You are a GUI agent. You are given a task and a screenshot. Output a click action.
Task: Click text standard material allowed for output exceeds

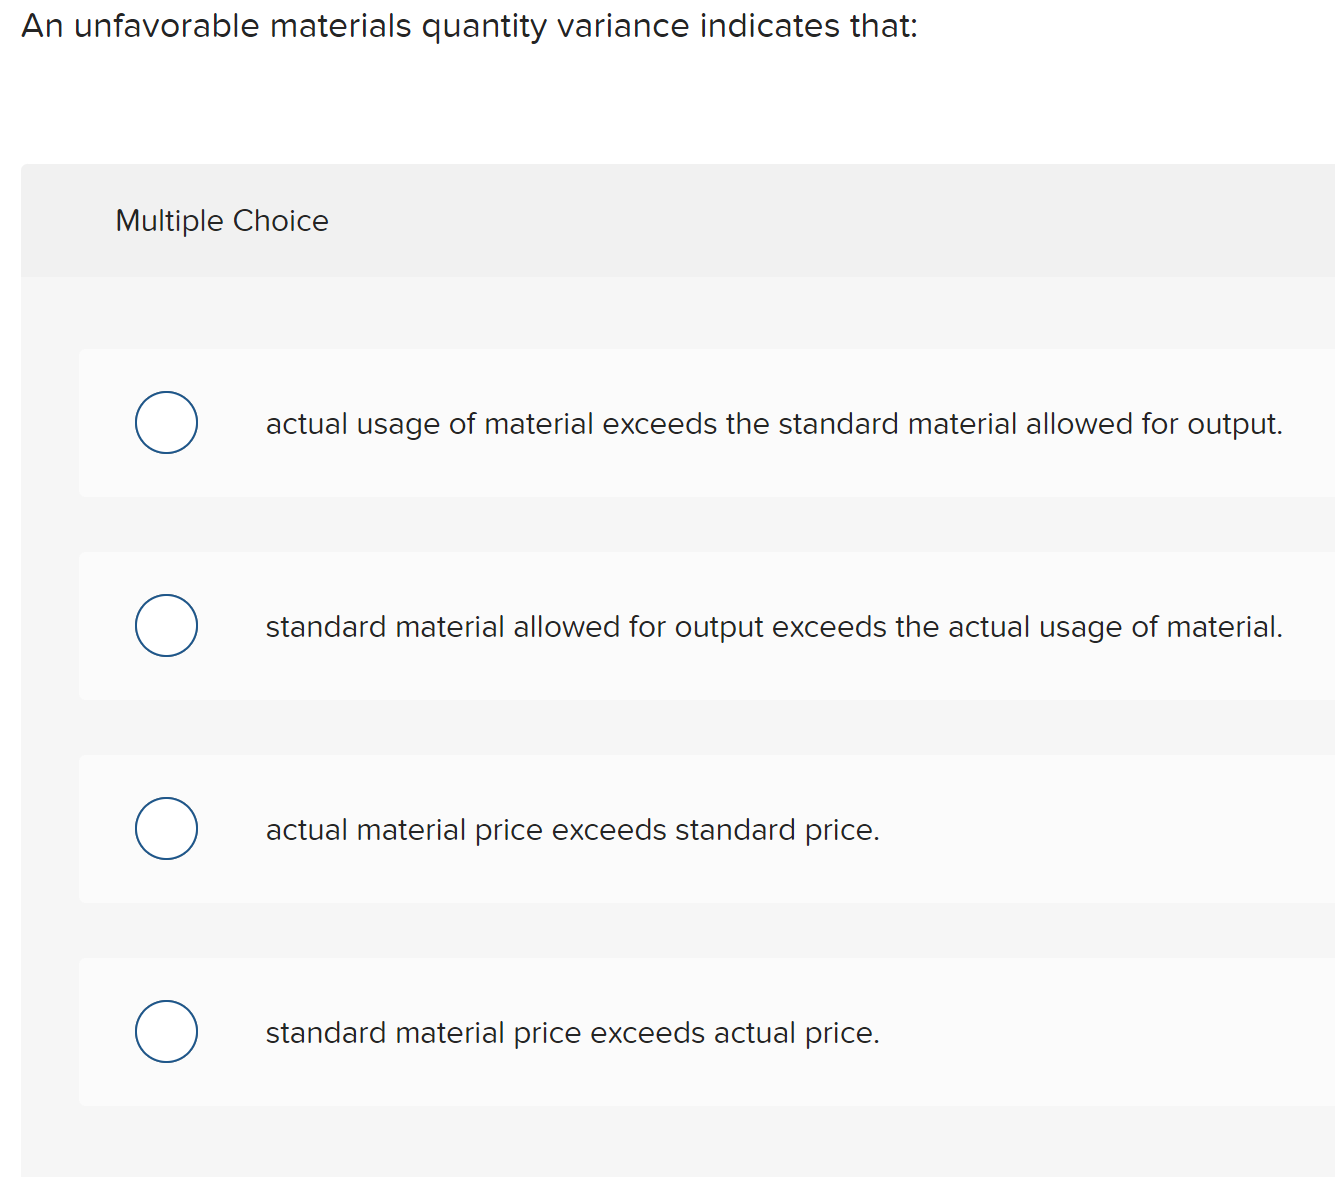[x=773, y=626]
